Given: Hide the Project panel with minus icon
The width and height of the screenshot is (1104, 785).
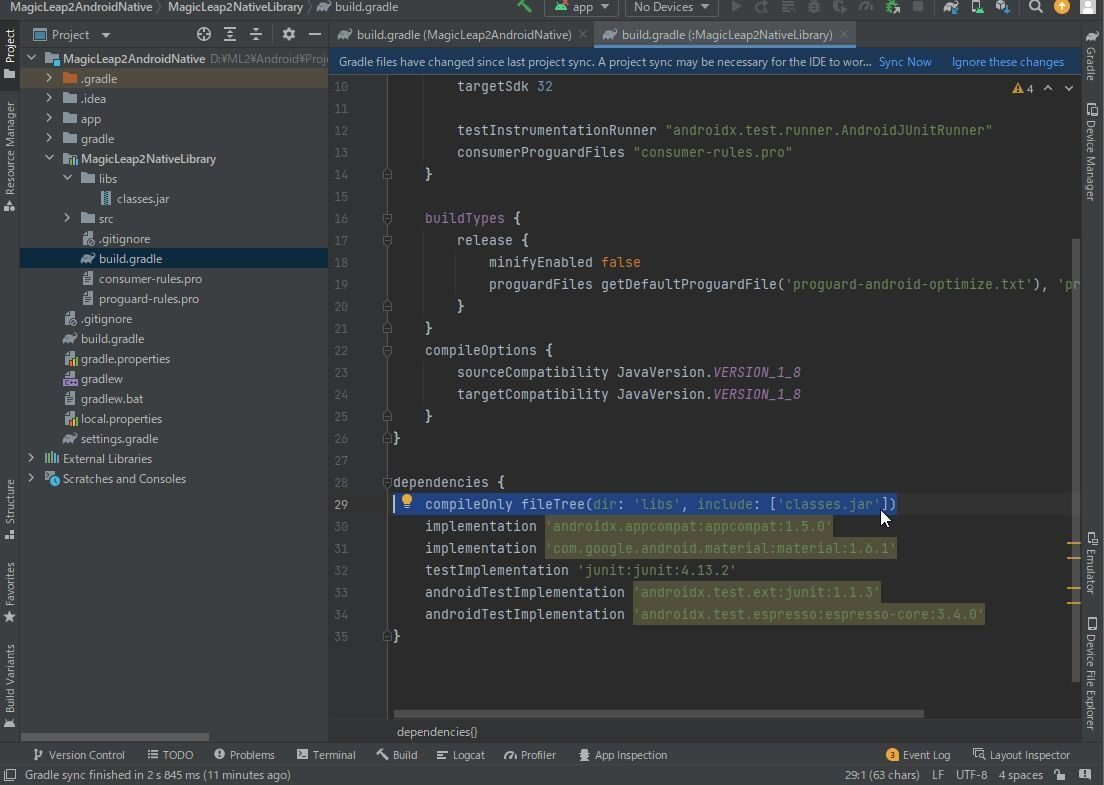Looking at the screenshot, I should pos(315,34).
